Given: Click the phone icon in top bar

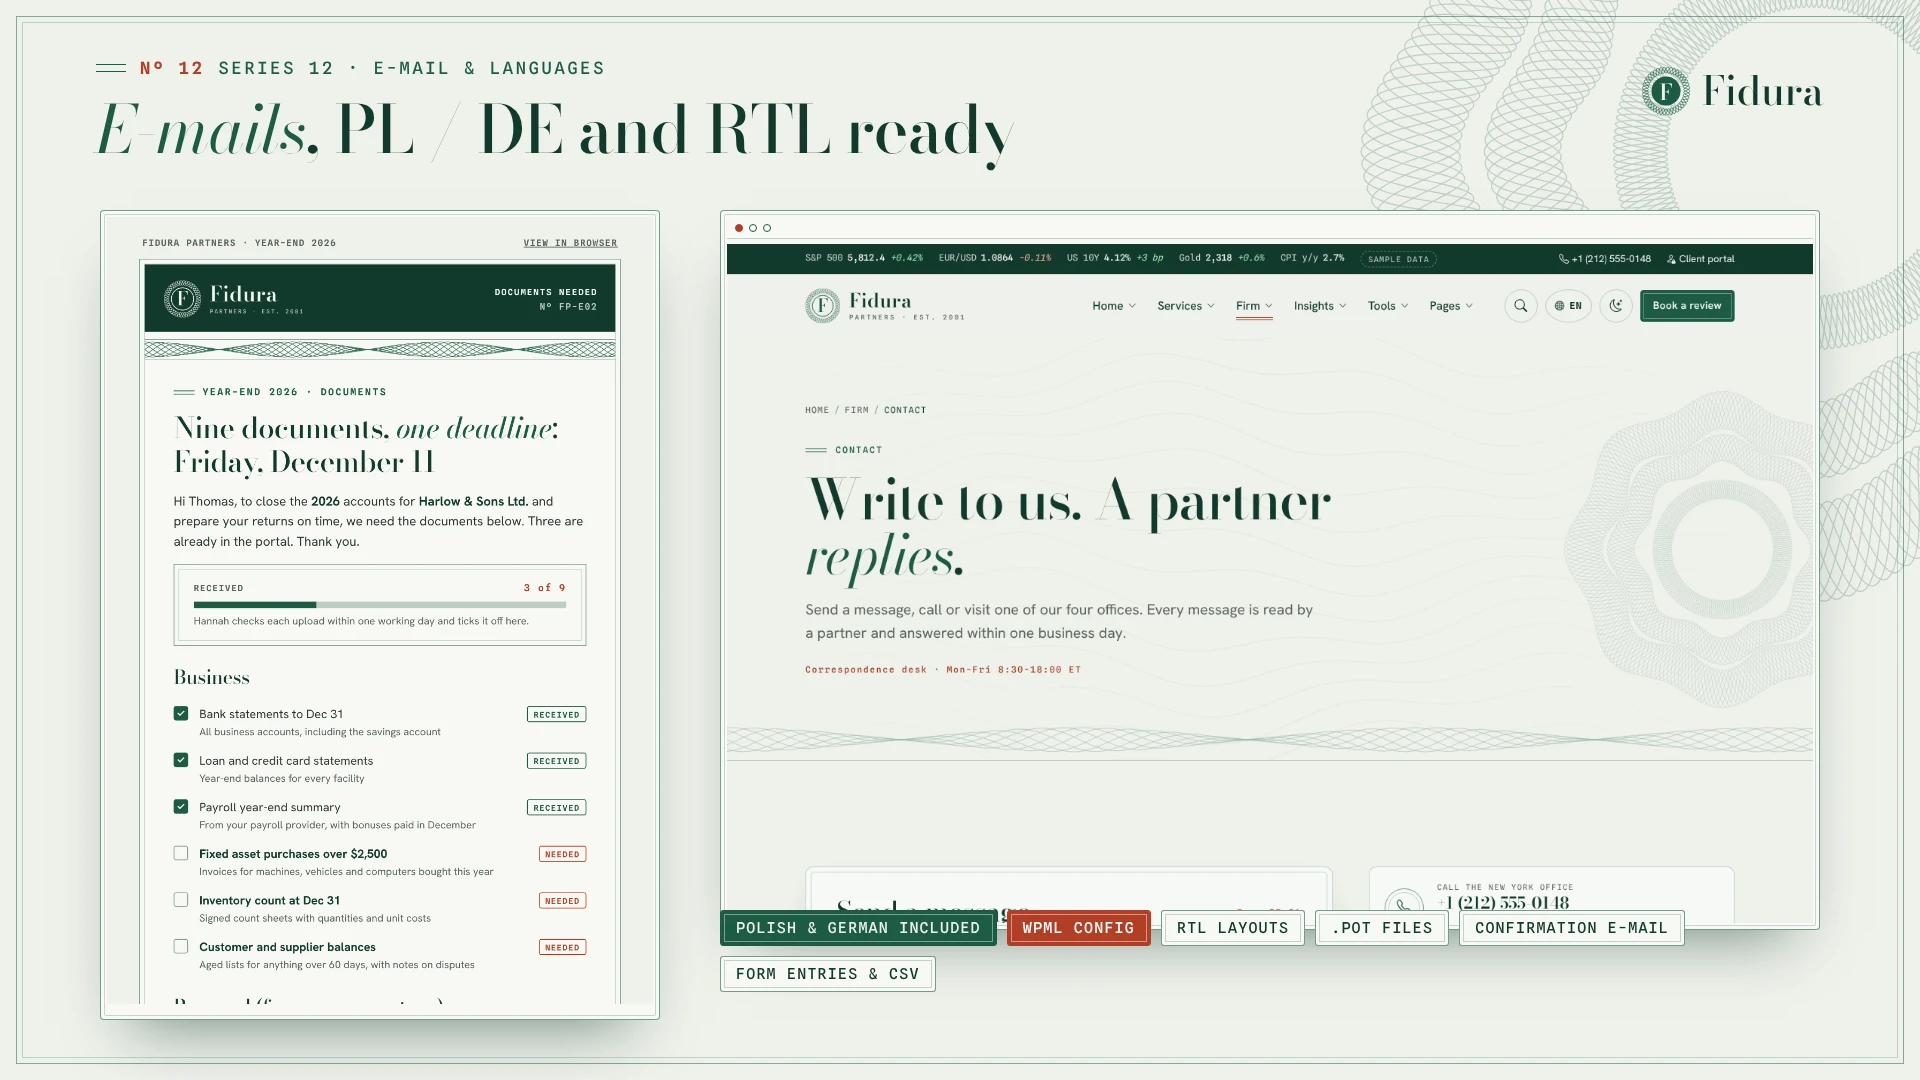Looking at the screenshot, I should (x=1563, y=259).
